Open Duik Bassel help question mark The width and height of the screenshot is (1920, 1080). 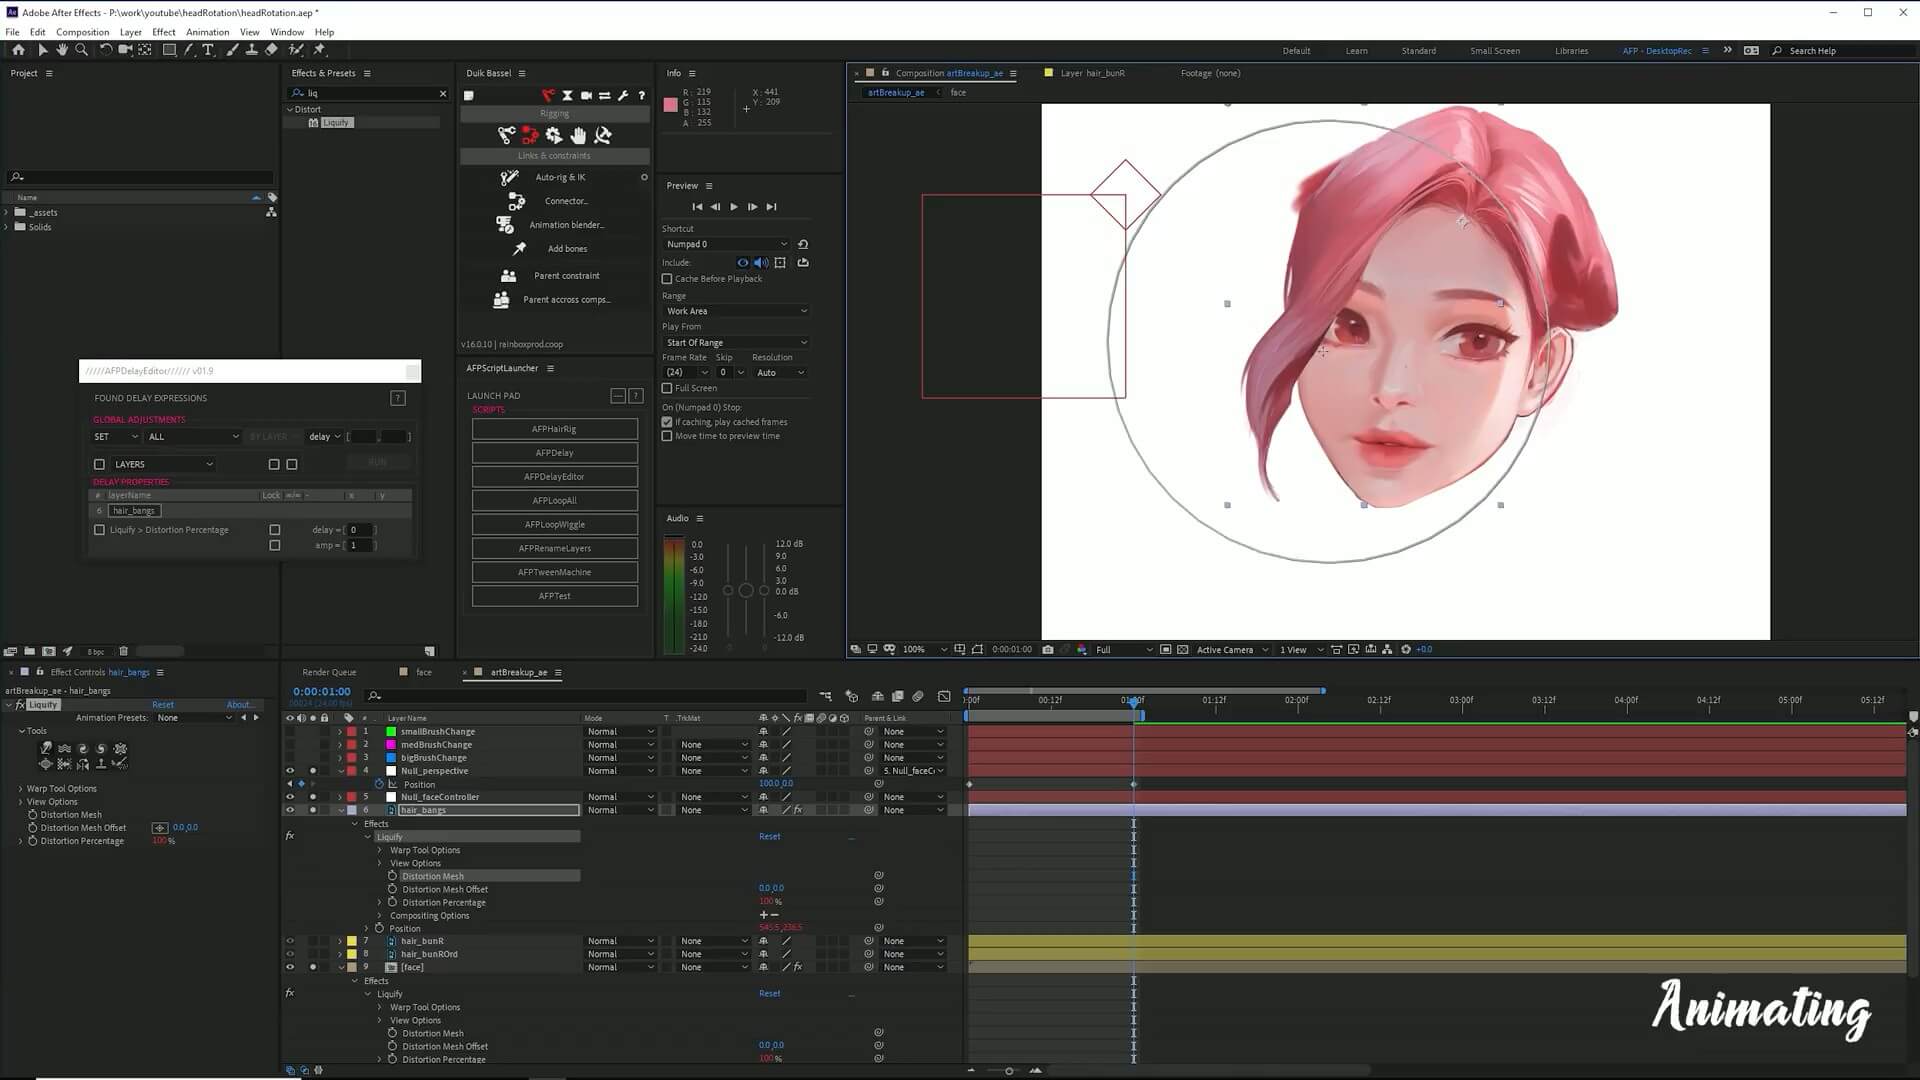click(x=642, y=95)
